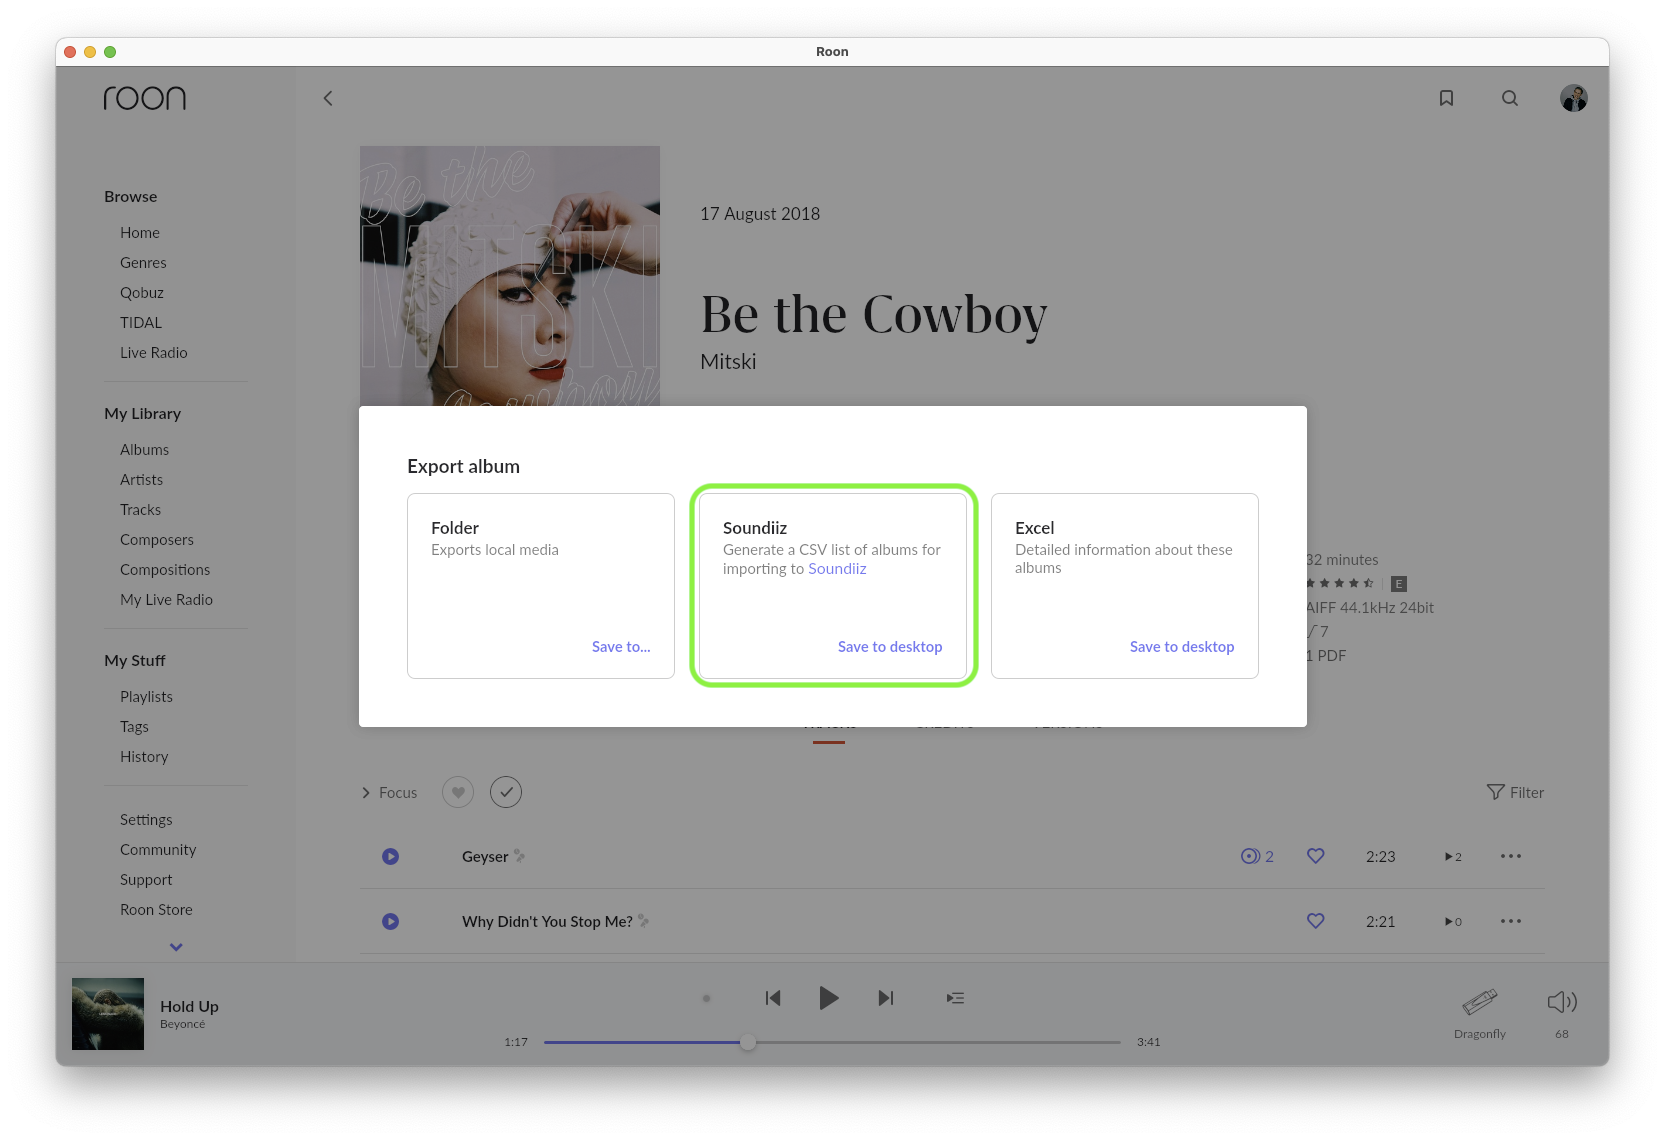Open more options for Why Didn't You Stop Me?
This screenshot has width=1665, height=1140.
1511,921
